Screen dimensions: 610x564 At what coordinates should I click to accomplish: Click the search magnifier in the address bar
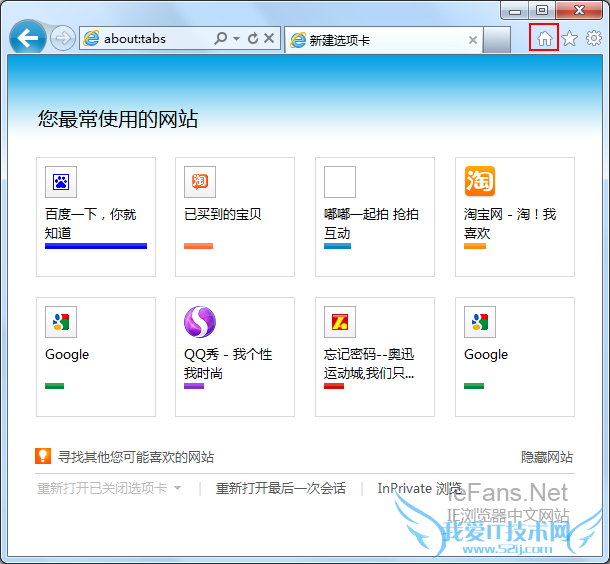tap(221, 38)
